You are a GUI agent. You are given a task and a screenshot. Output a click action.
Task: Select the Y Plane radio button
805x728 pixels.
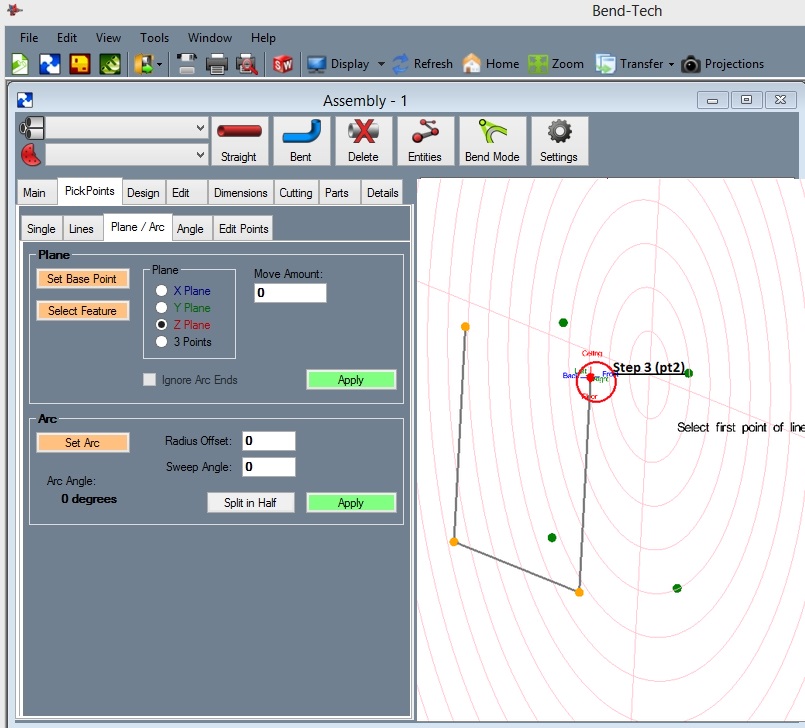161,308
